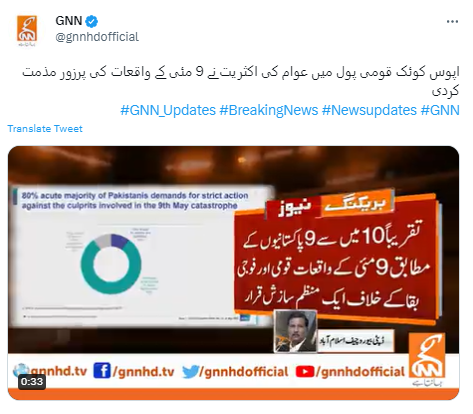Screen dimensions: 473x414
Task: Open GNN profile avatar logo
Action: point(27,30)
